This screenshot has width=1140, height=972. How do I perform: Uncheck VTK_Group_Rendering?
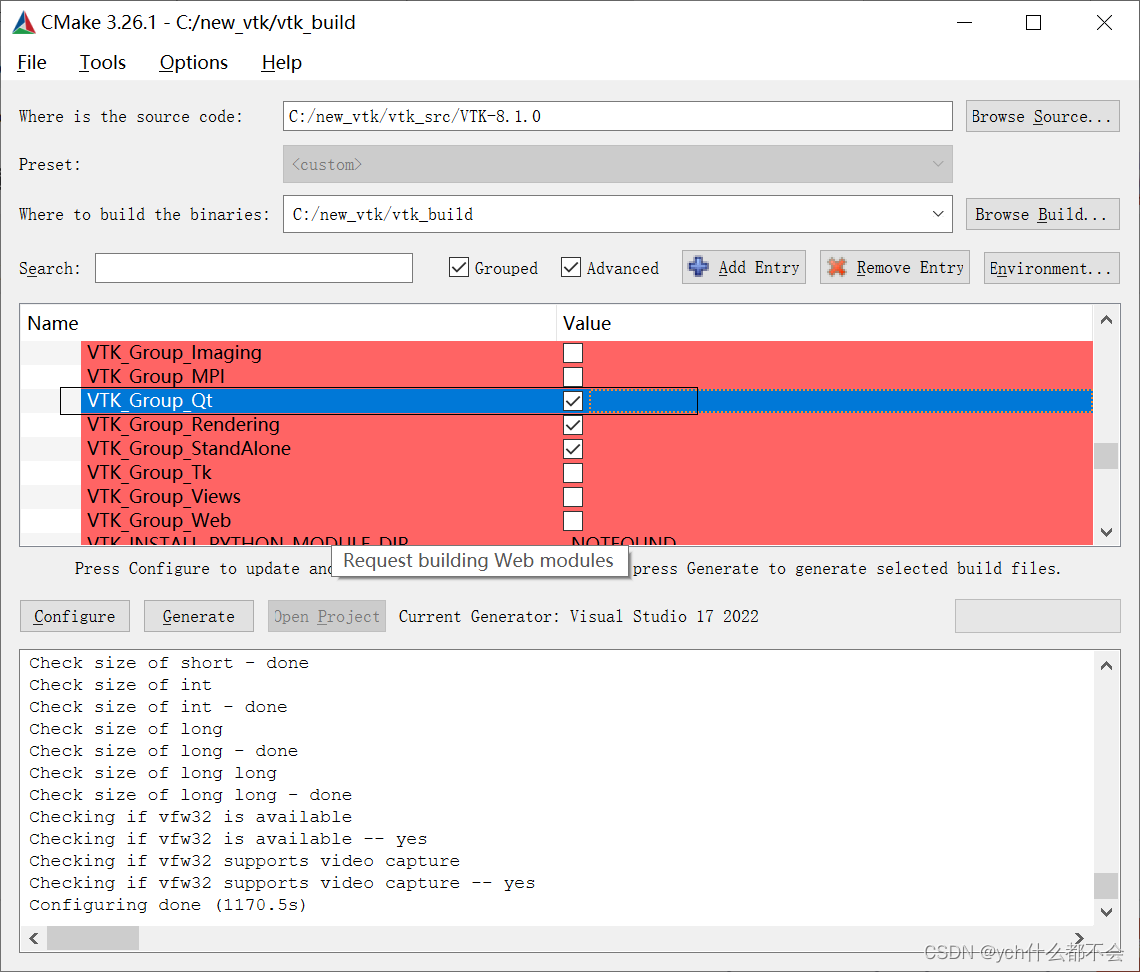(572, 424)
